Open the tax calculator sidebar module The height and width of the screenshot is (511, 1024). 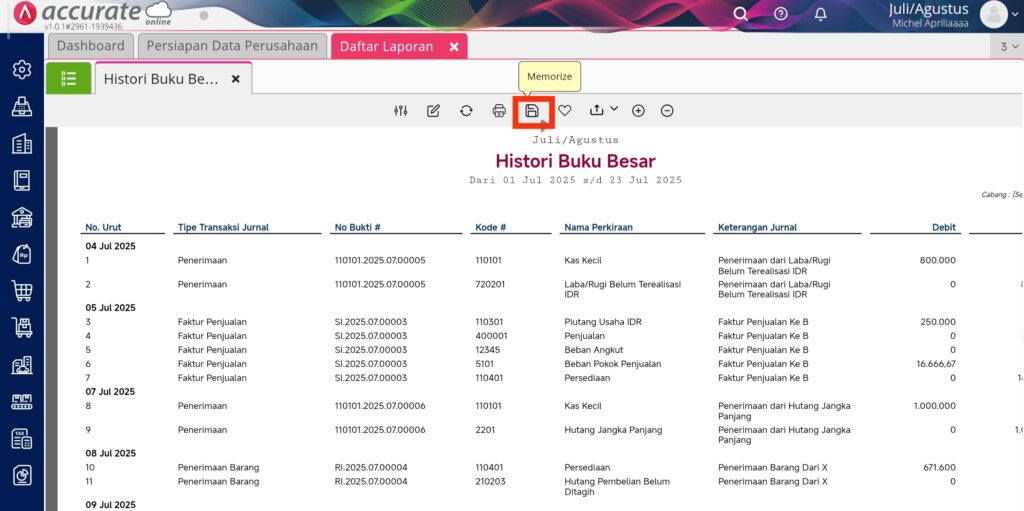tap(22, 439)
